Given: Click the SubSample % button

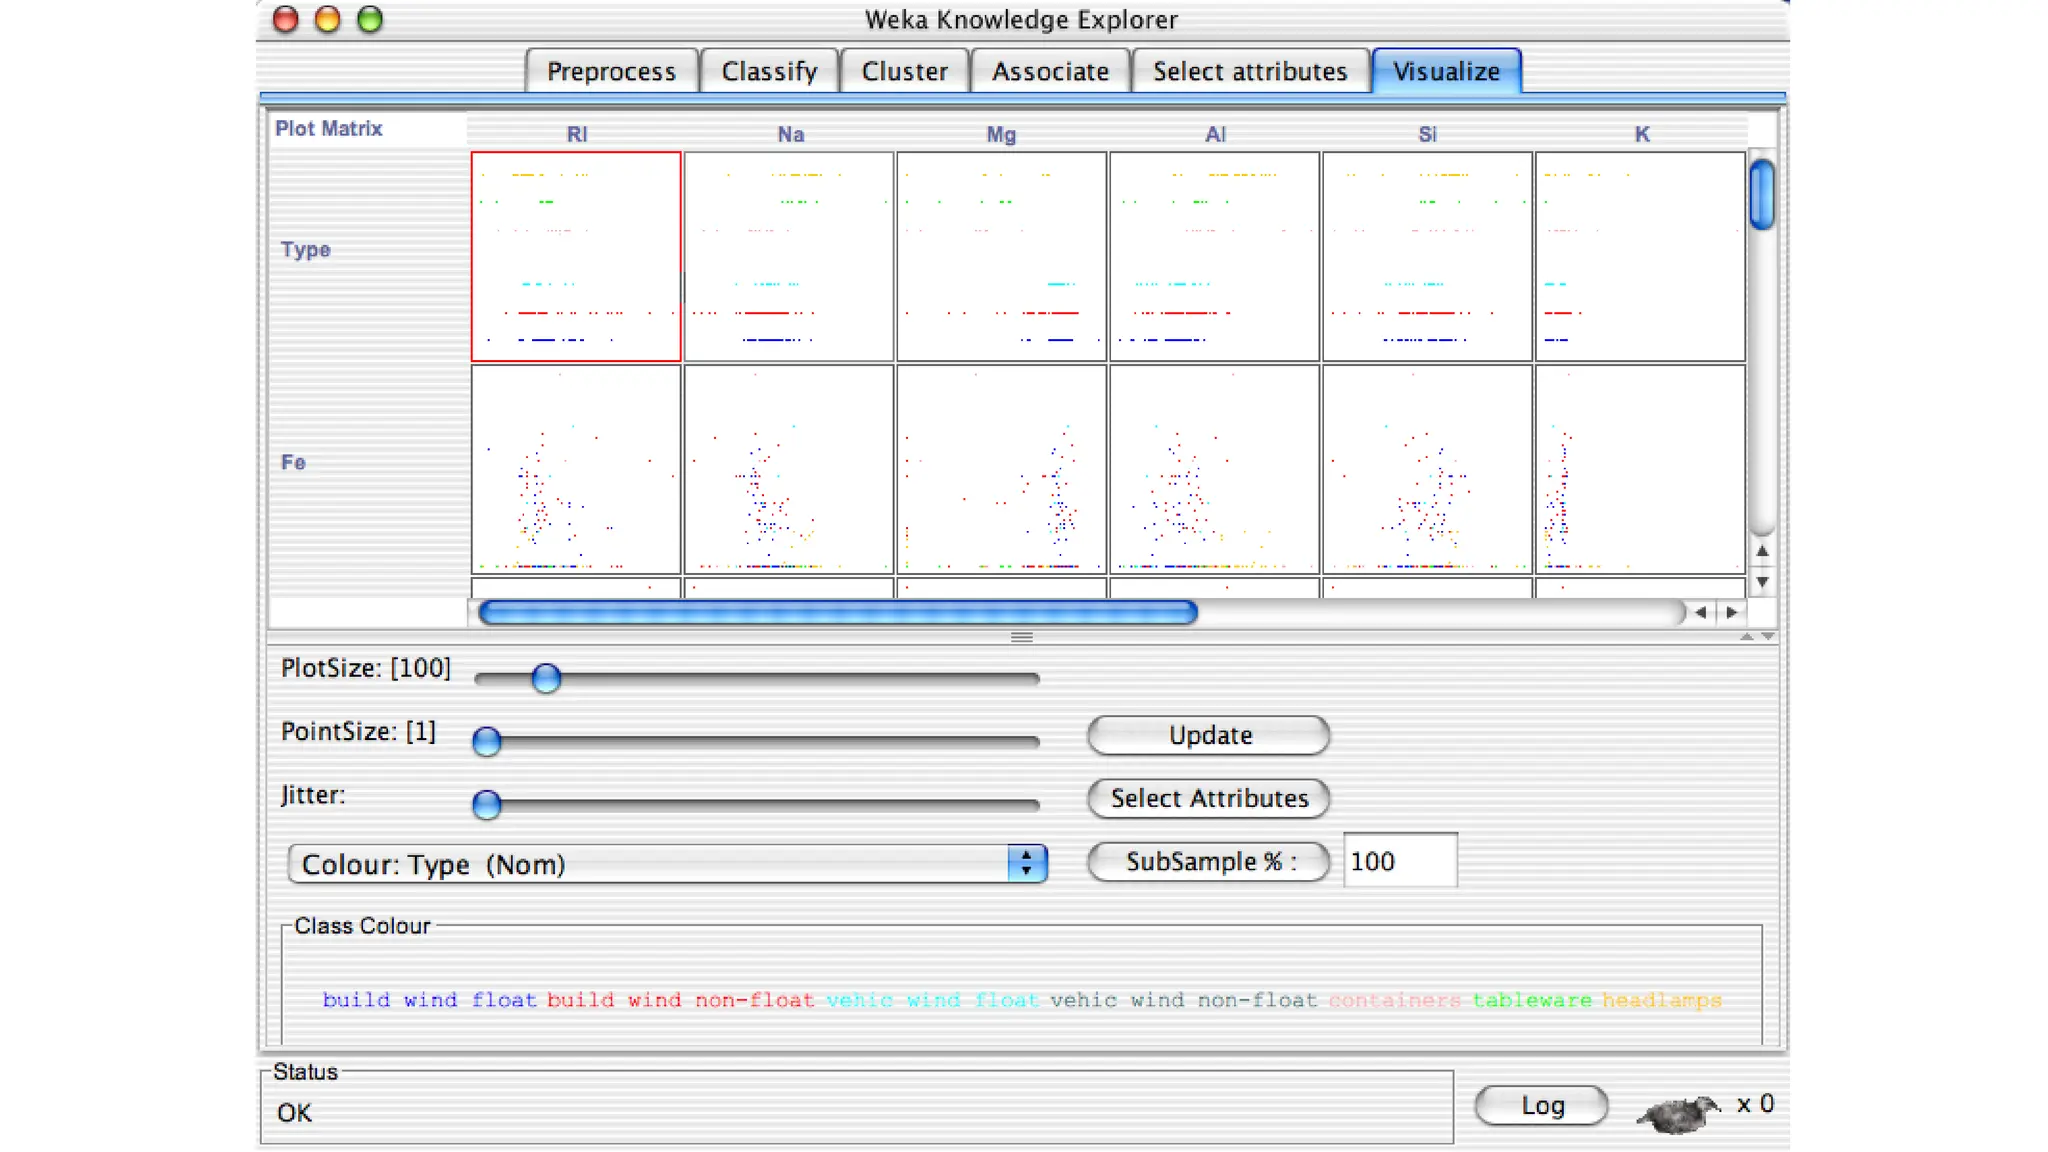Looking at the screenshot, I should pos(1208,862).
